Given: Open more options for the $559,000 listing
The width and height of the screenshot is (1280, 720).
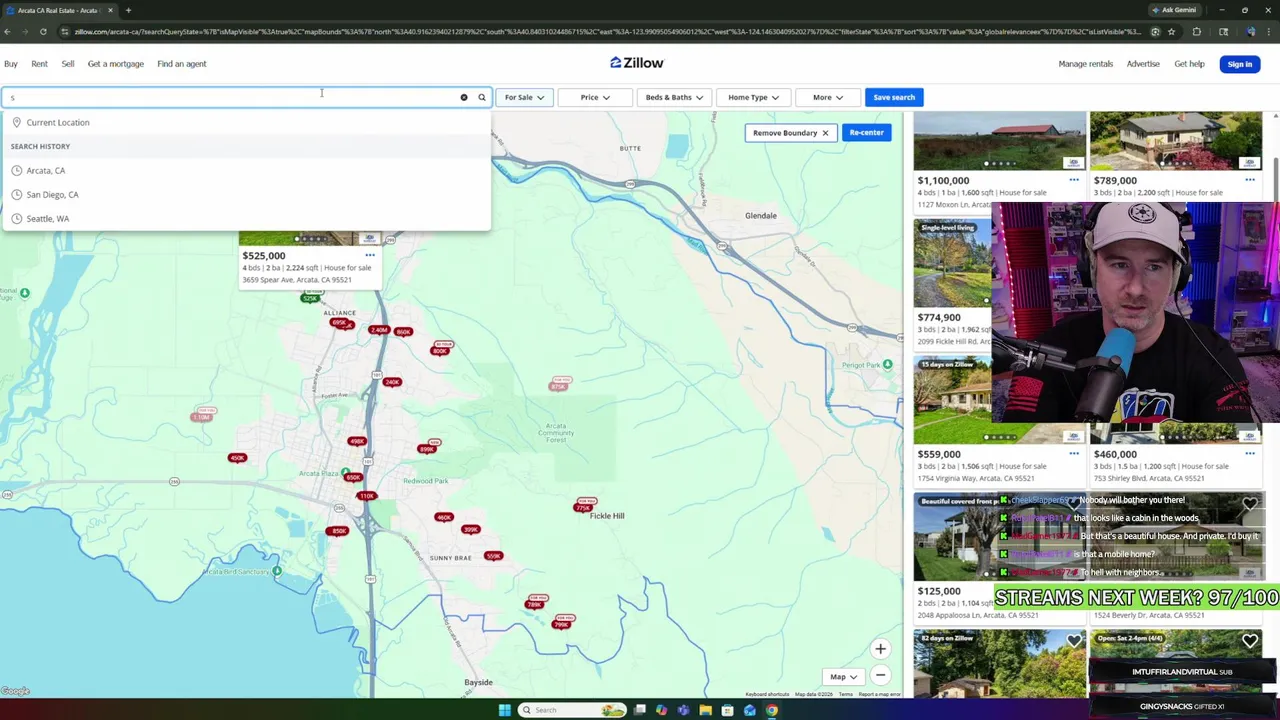Looking at the screenshot, I should [x=1074, y=454].
